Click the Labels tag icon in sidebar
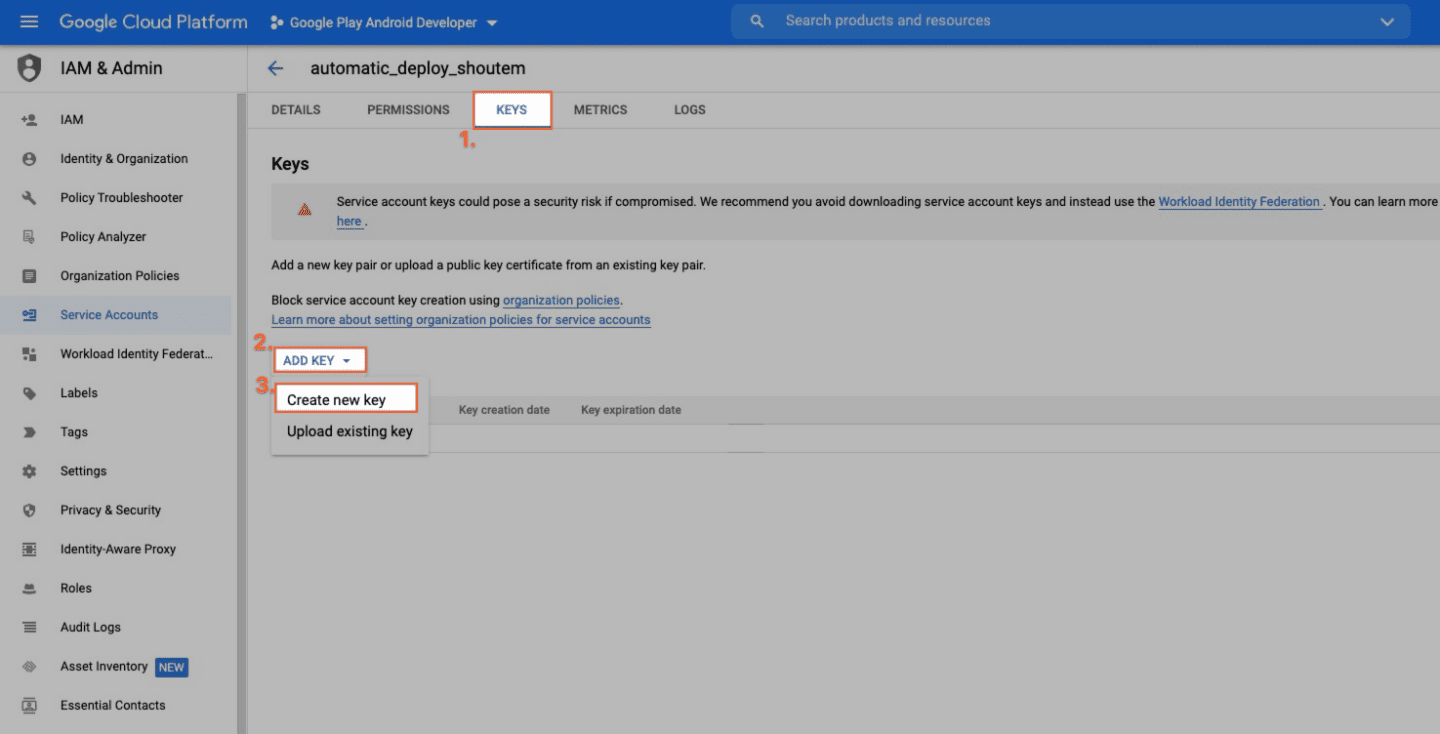 point(29,393)
